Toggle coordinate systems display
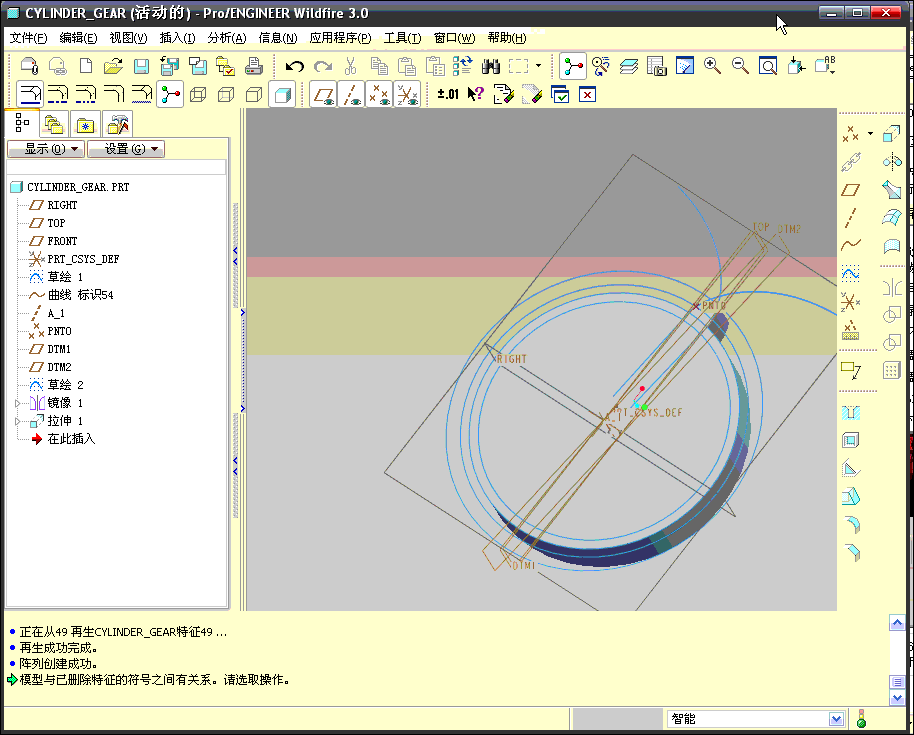Image resolution: width=914 pixels, height=735 pixels. [407, 94]
